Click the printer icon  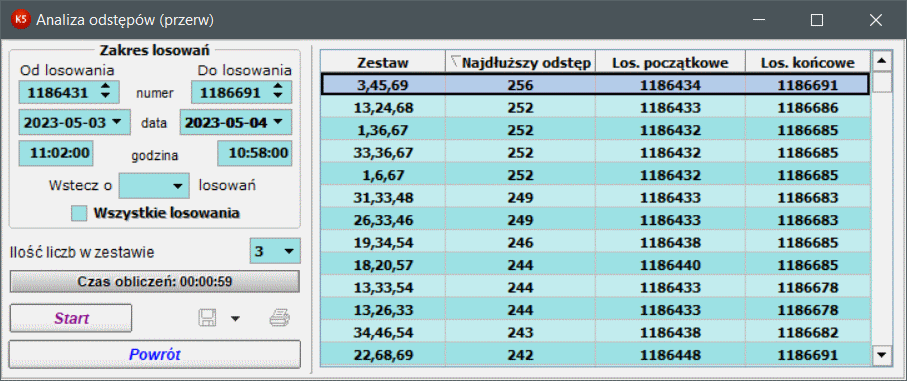point(279,318)
